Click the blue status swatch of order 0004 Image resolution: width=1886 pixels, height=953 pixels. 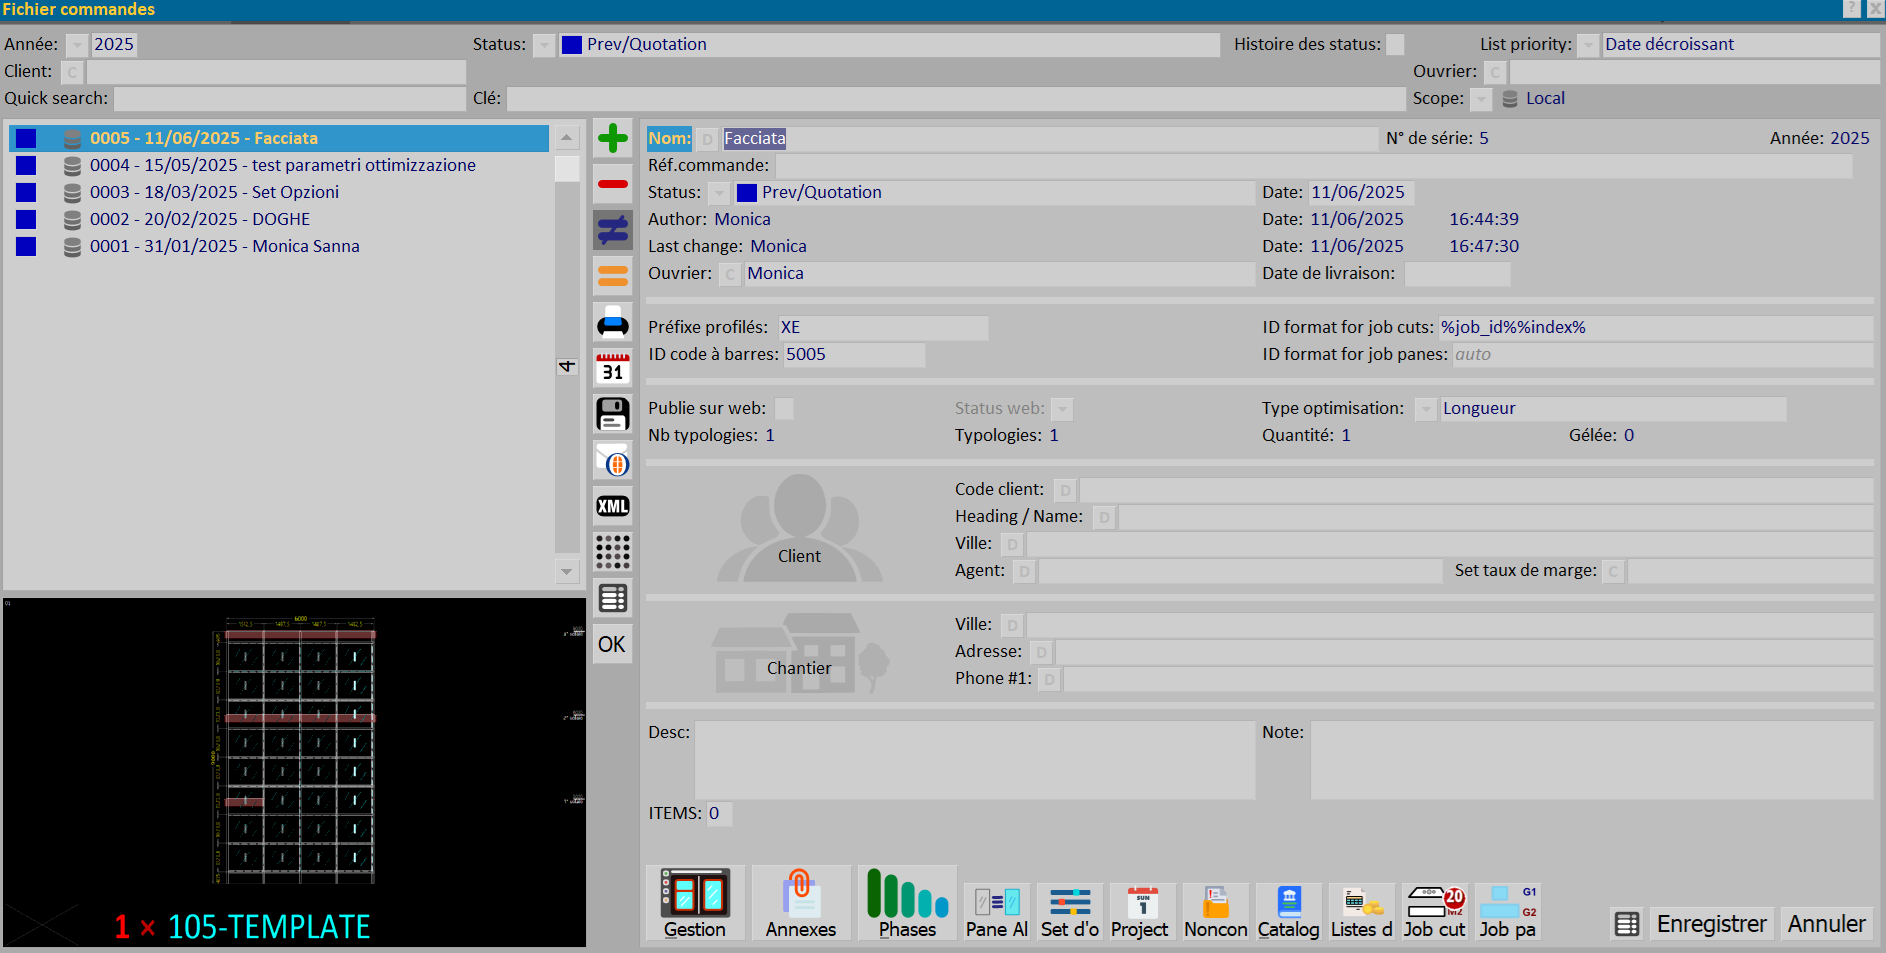tap(26, 165)
